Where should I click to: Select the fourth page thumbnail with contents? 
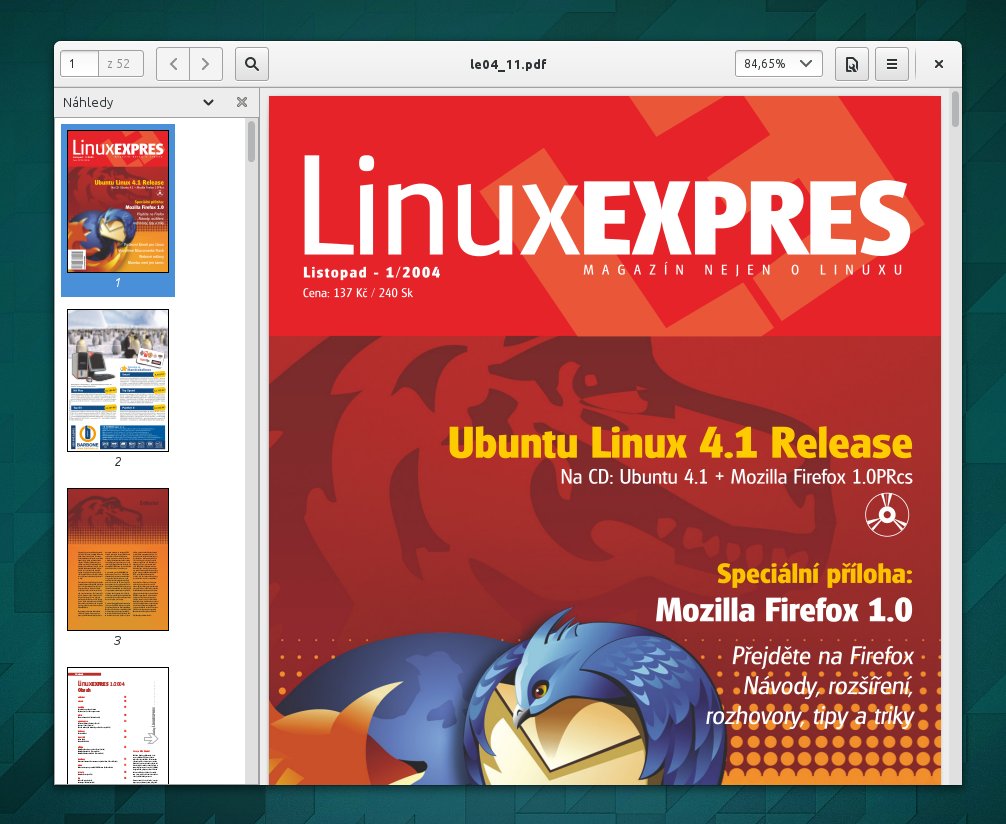coord(118,726)
